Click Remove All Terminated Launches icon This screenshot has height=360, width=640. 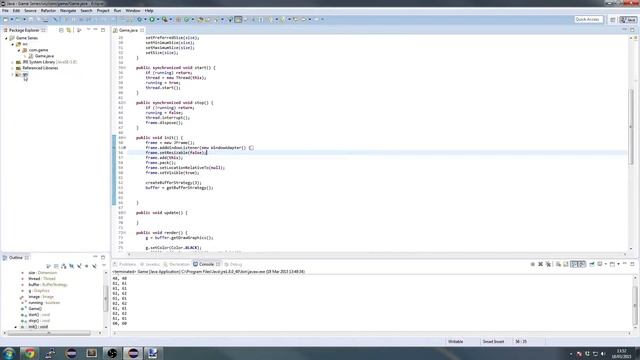coord(548,264)
